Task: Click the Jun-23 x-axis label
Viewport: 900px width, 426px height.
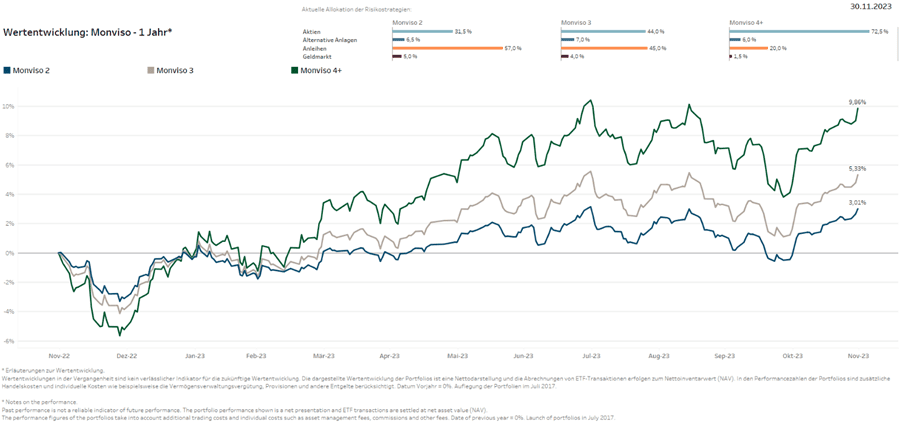Action: coord(523,356)
